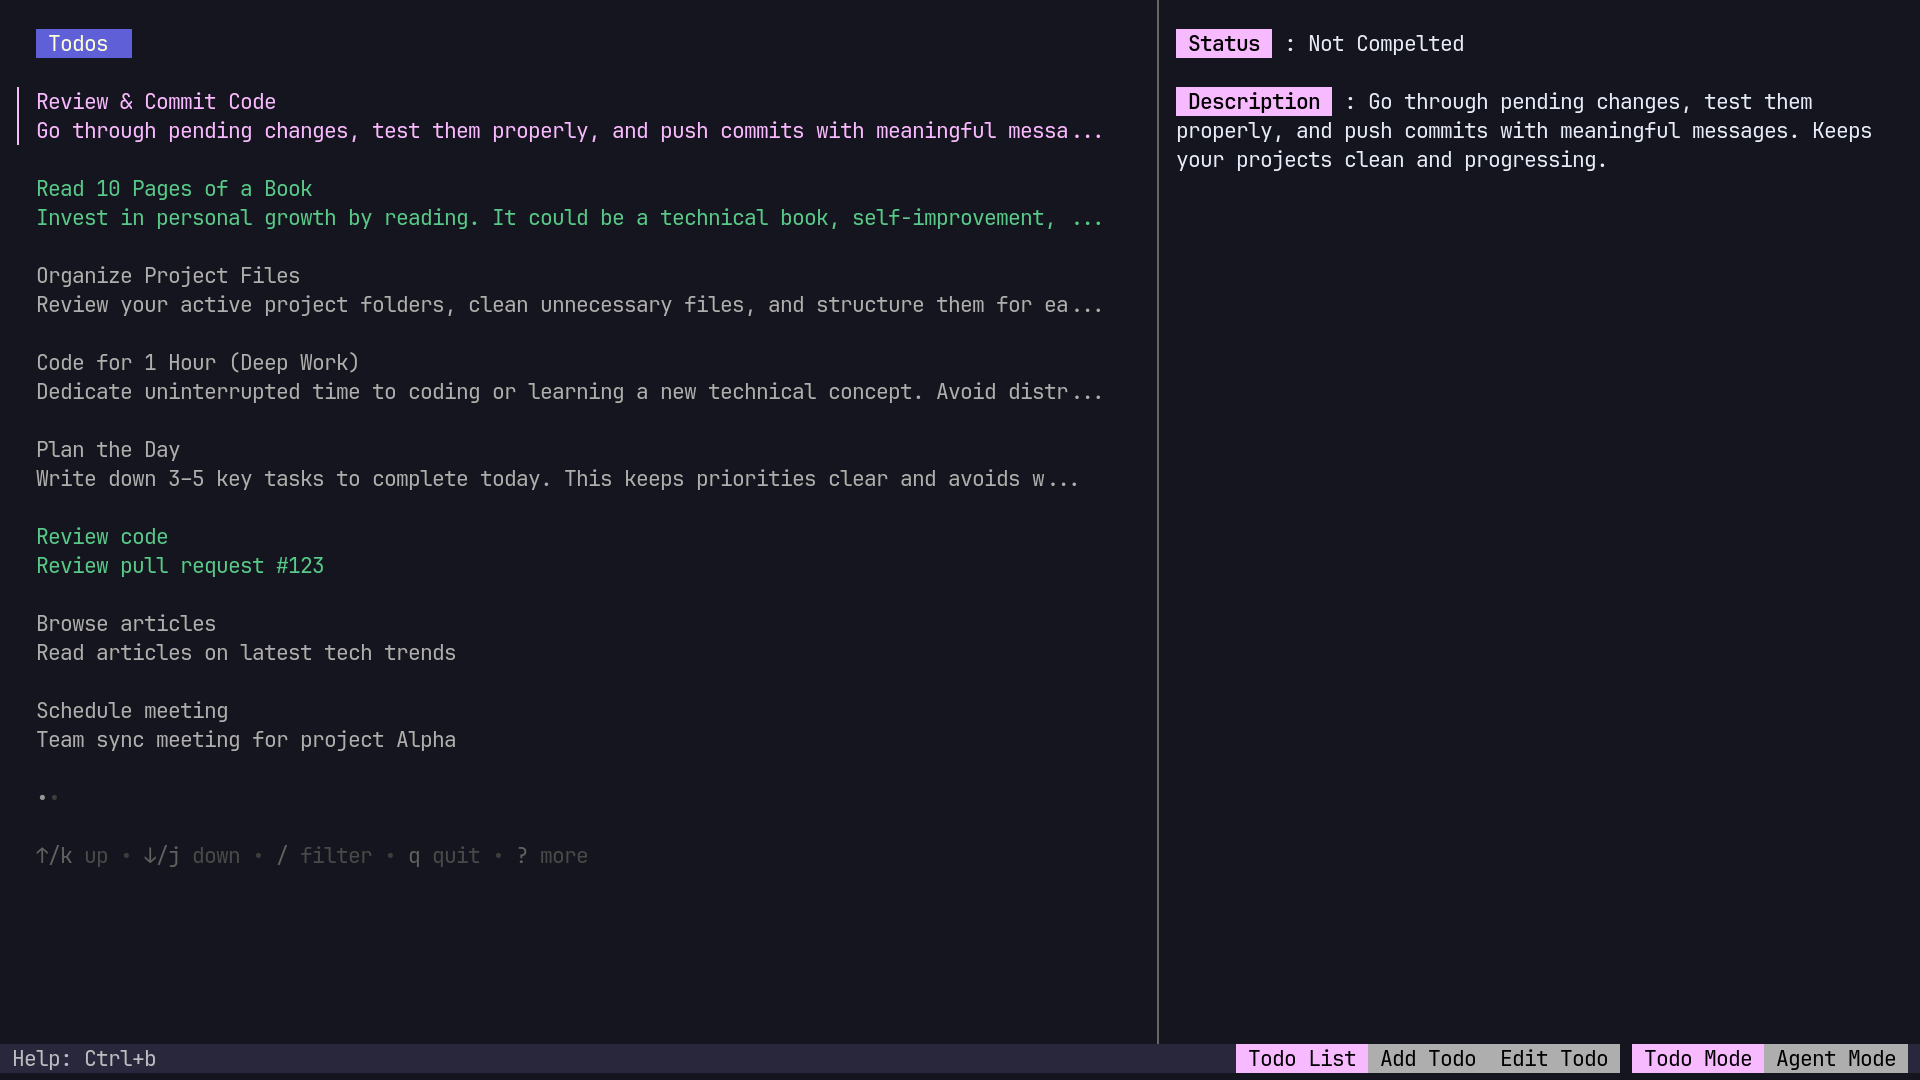Click the pagination dots below the list
Viewport: 1920px width, 1080px height.
48,797
